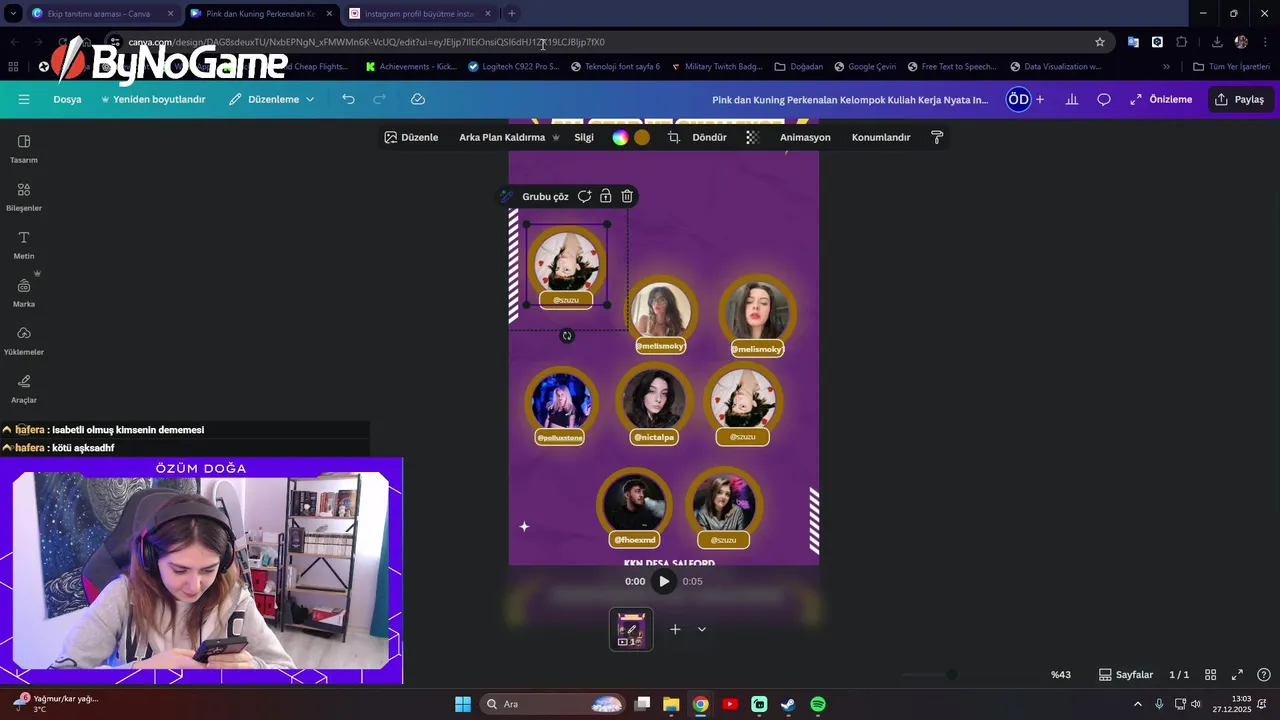Click the Paylaş share button
The height and width of the screenshot is (720, 1280).
coord(1240,99)
